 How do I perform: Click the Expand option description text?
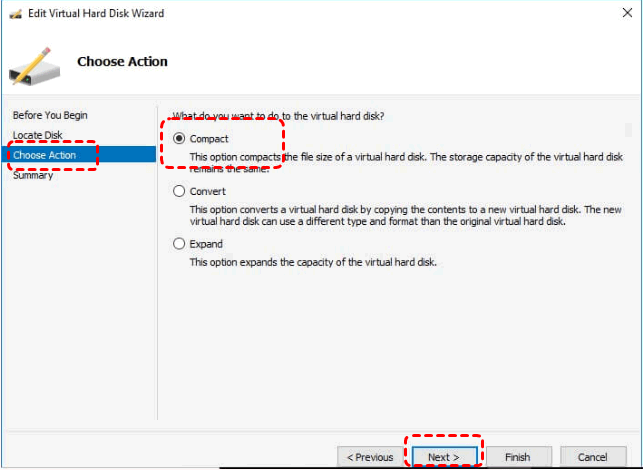[x=313, y=262]
